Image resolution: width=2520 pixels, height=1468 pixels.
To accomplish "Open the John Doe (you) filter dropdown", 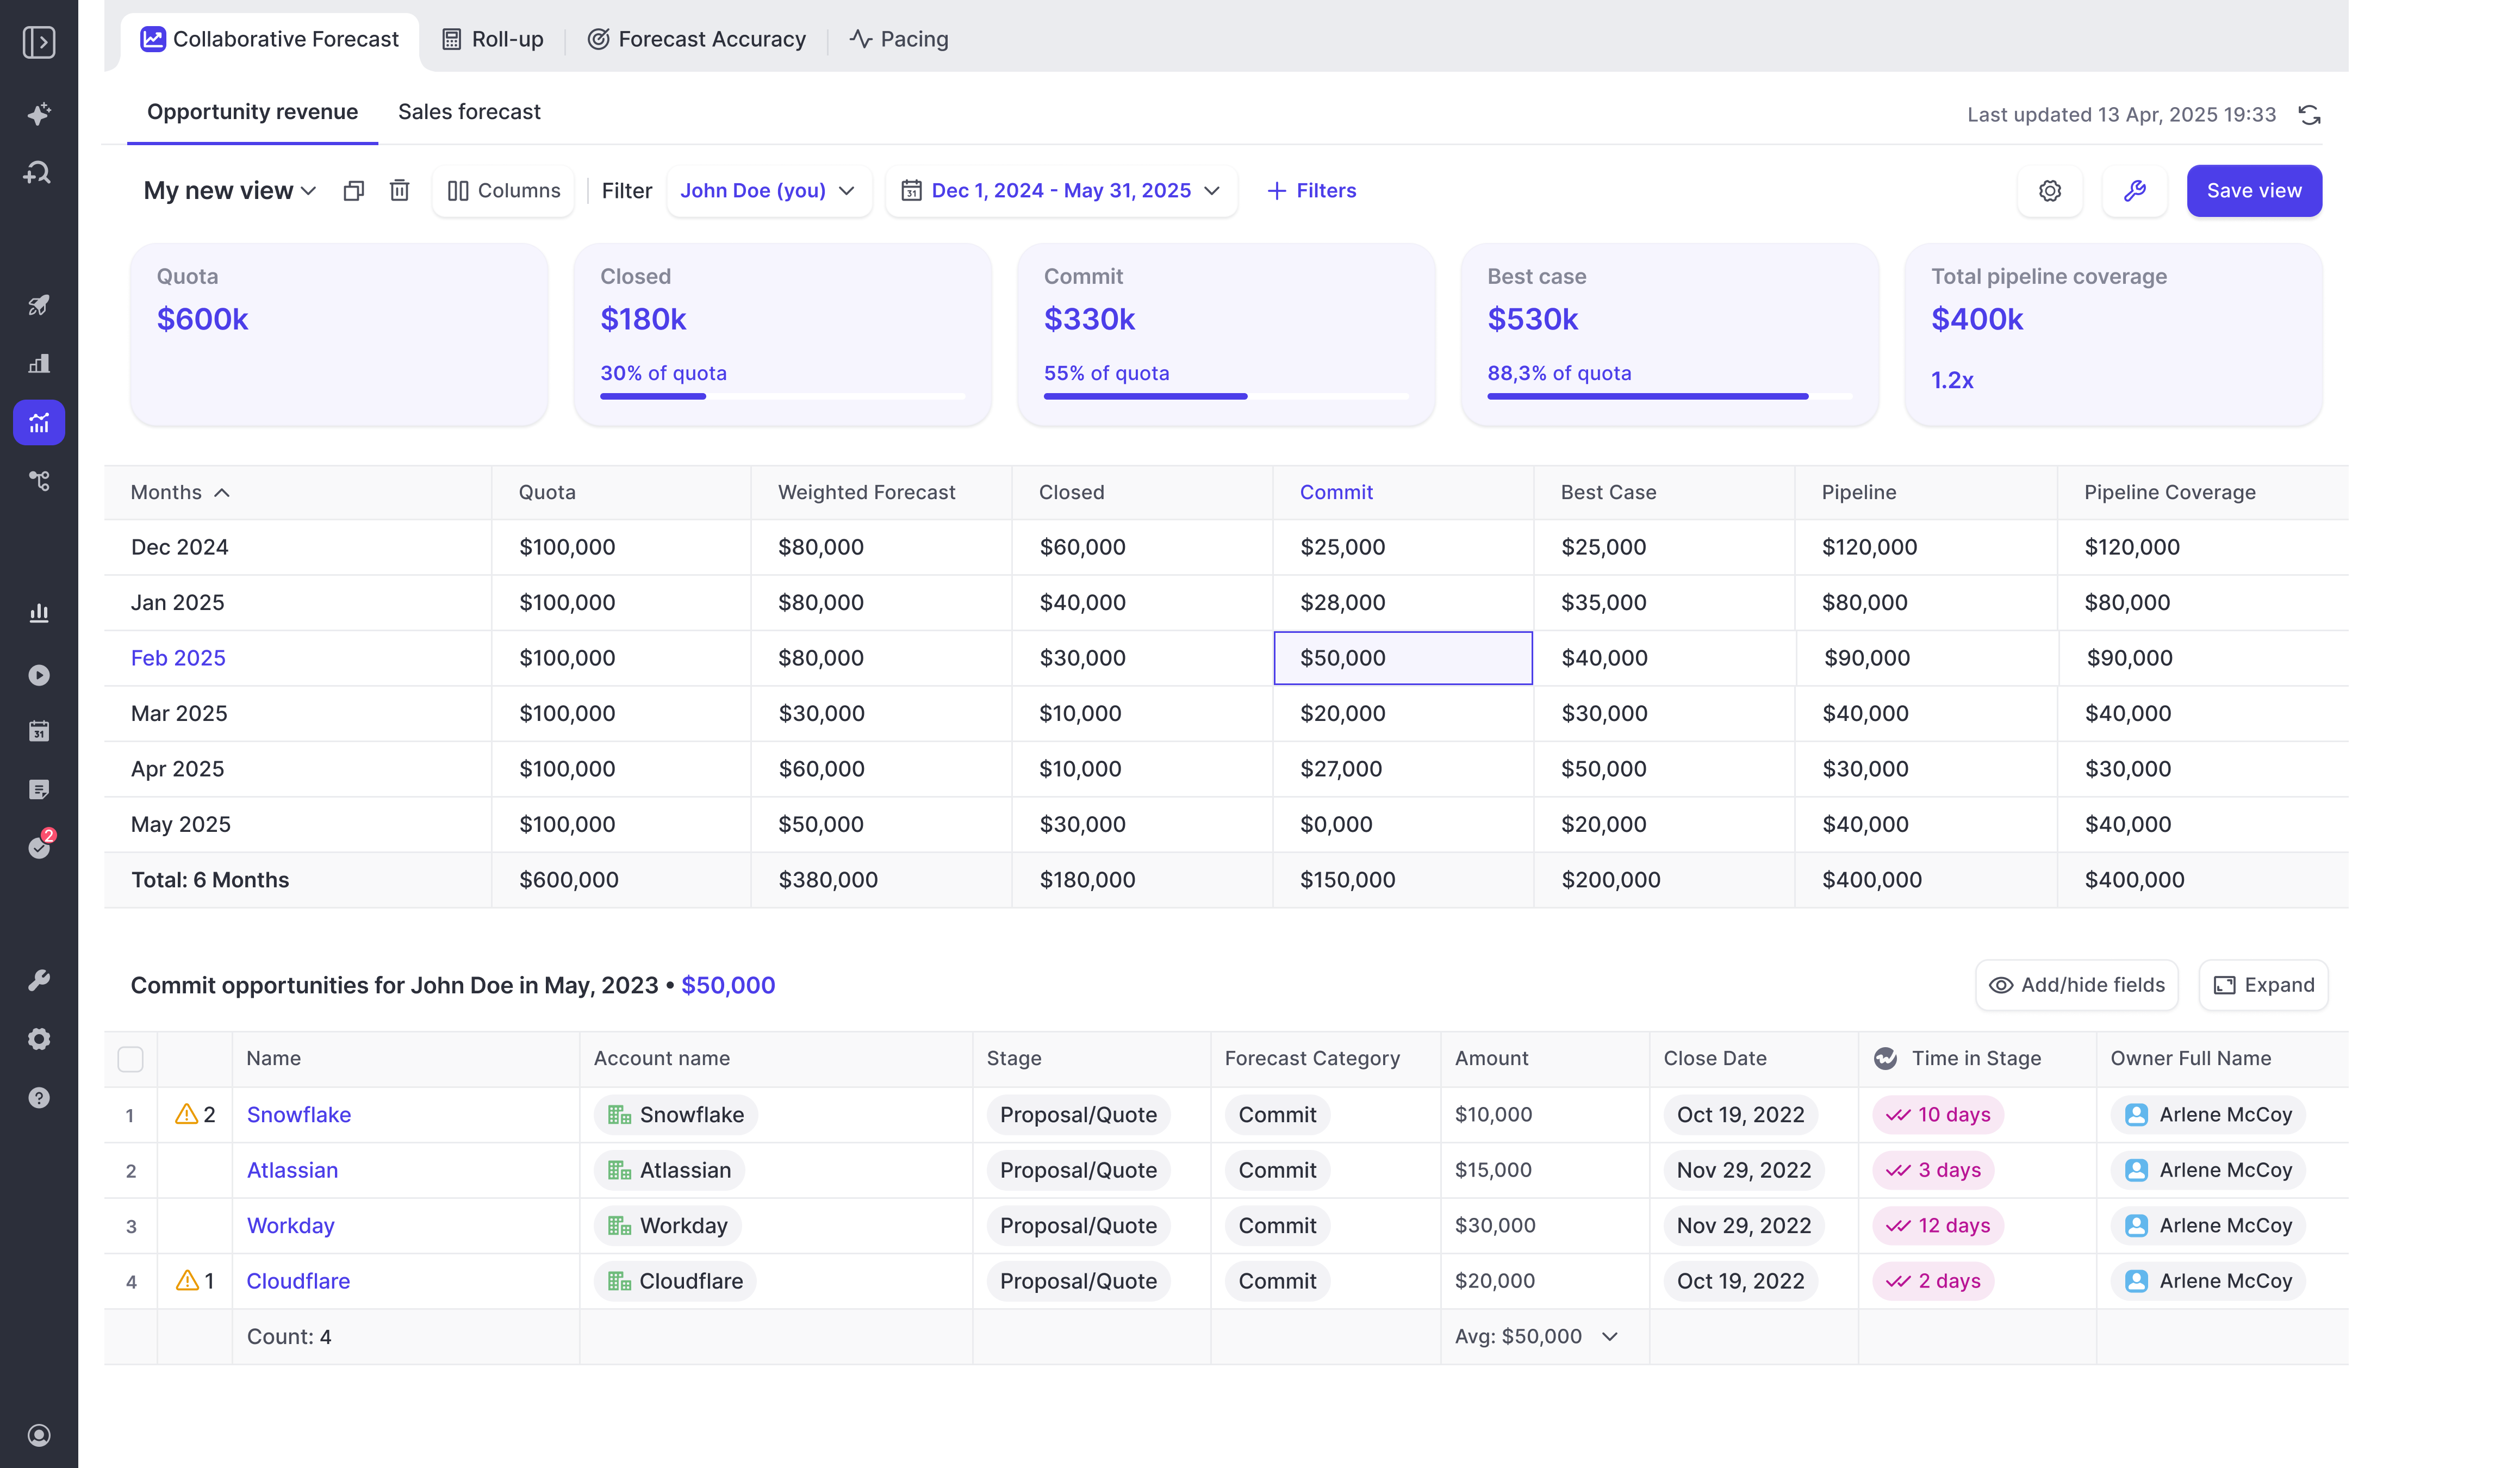I will tap(768, 191).
